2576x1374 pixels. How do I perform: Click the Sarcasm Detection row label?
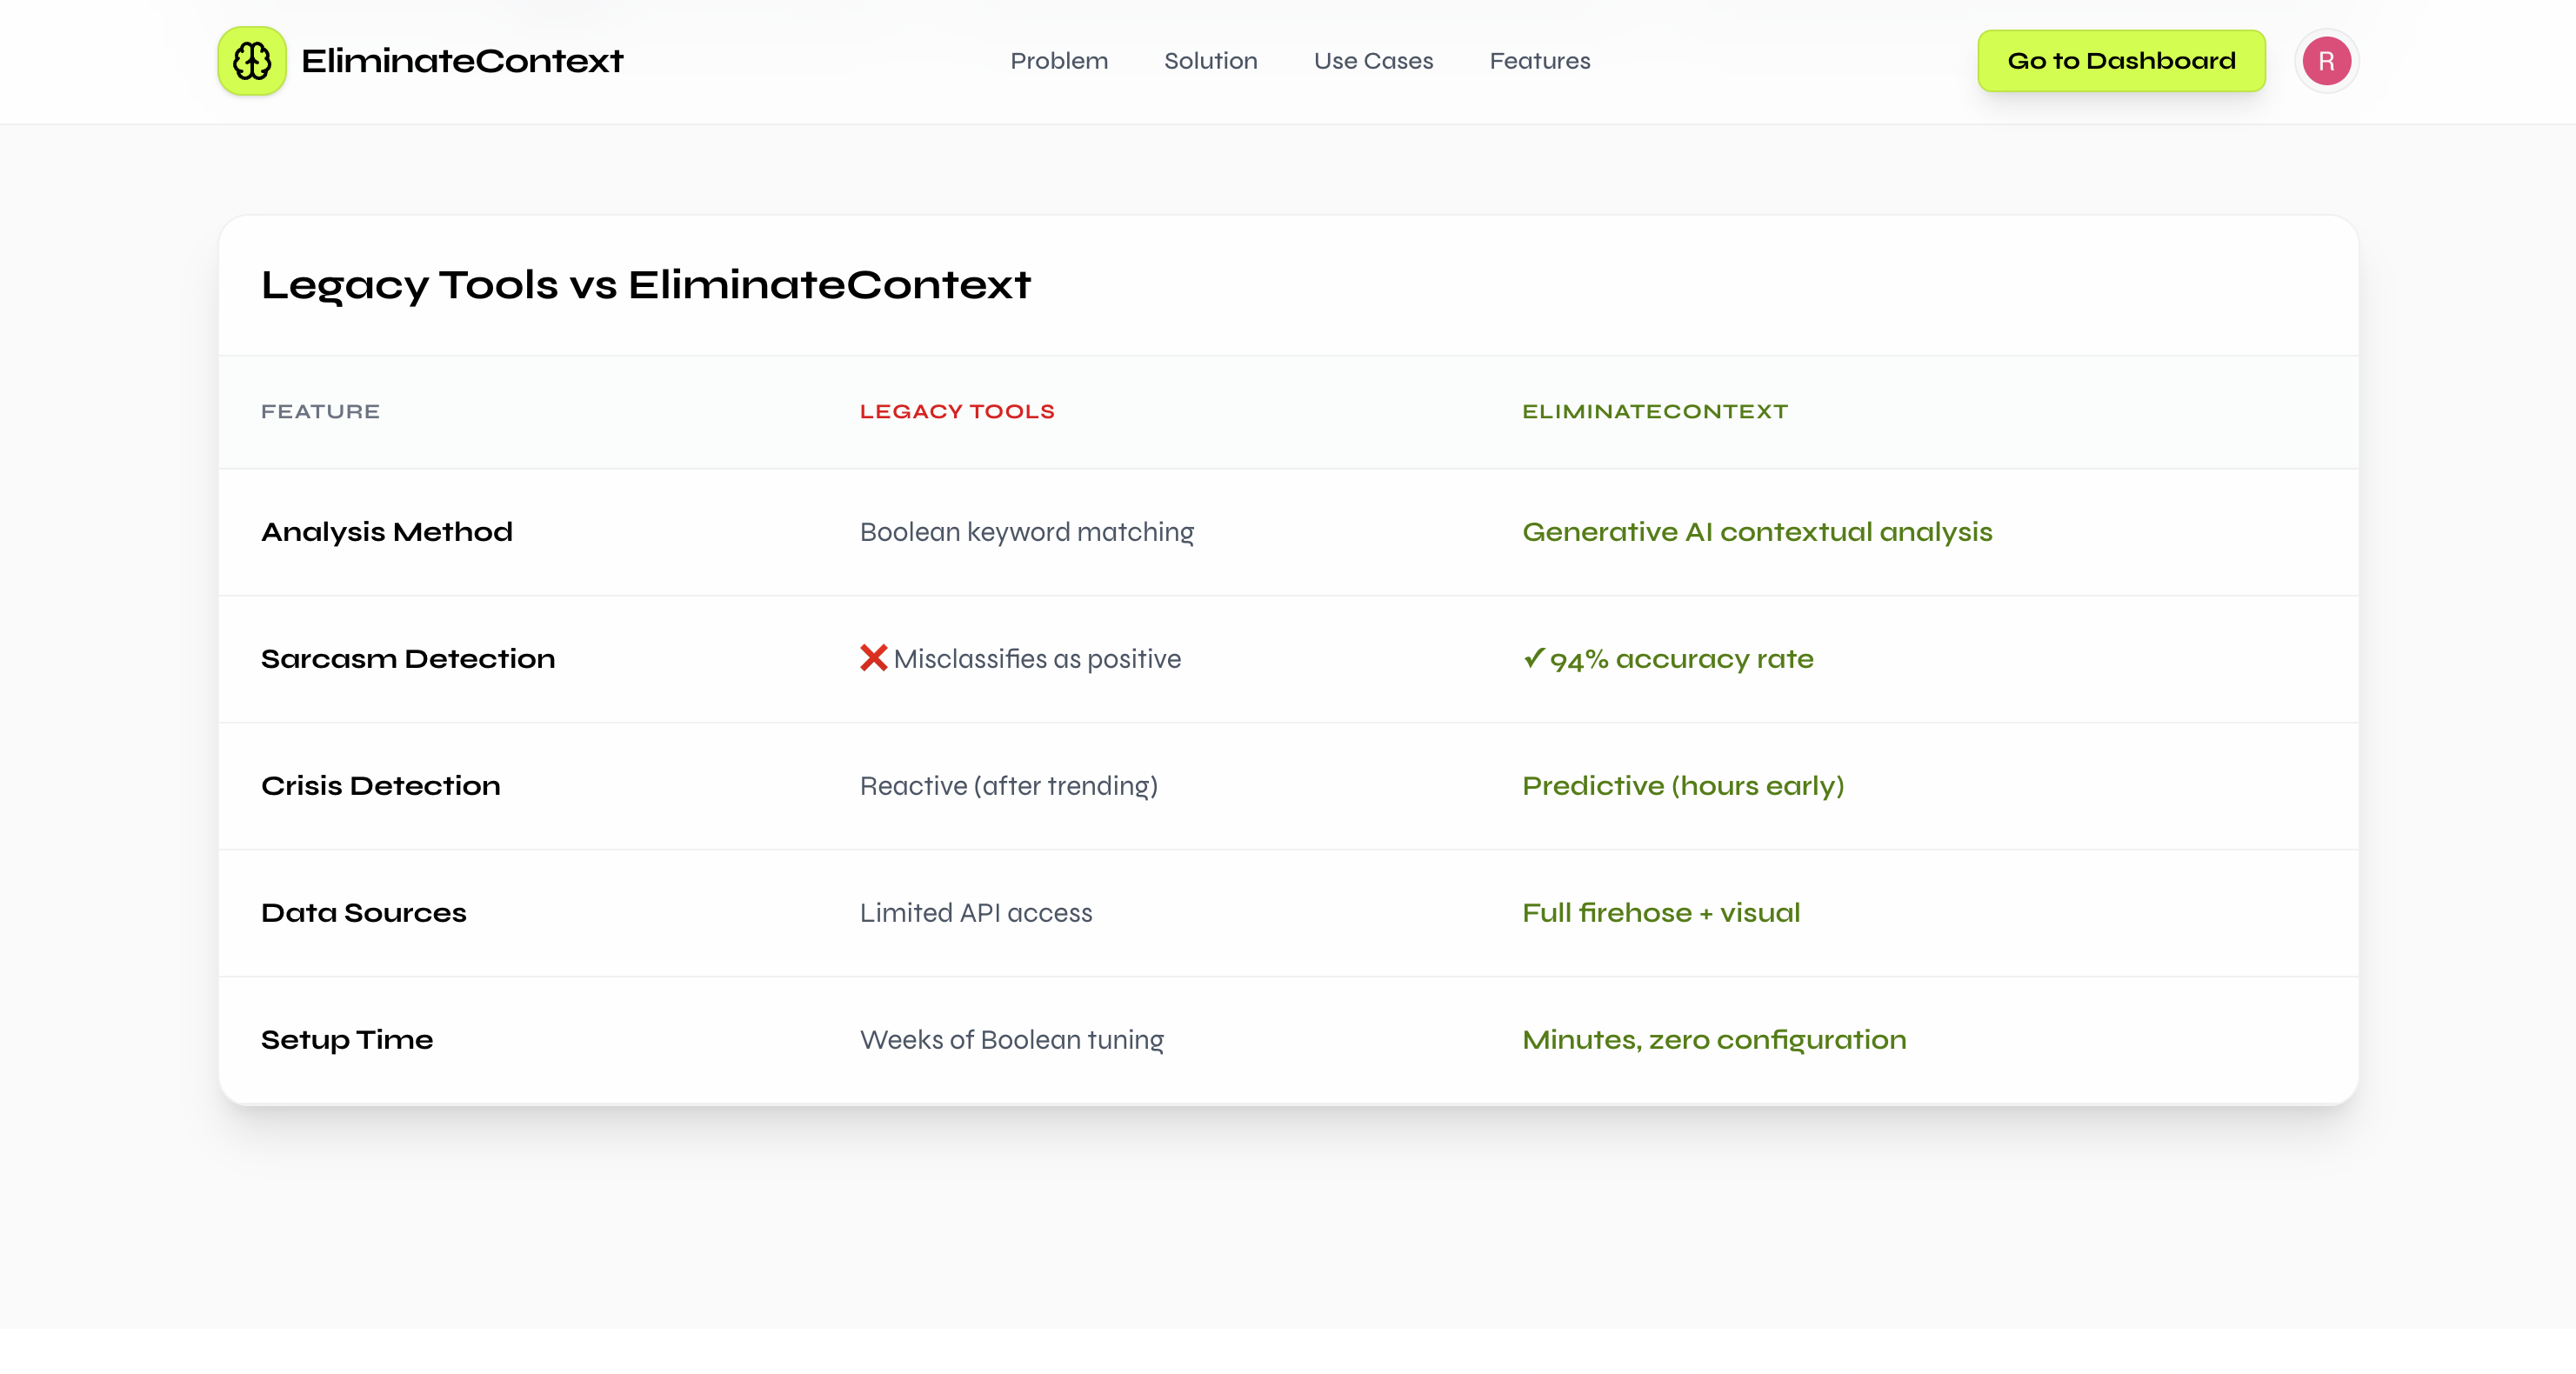(x=408, y=658)
